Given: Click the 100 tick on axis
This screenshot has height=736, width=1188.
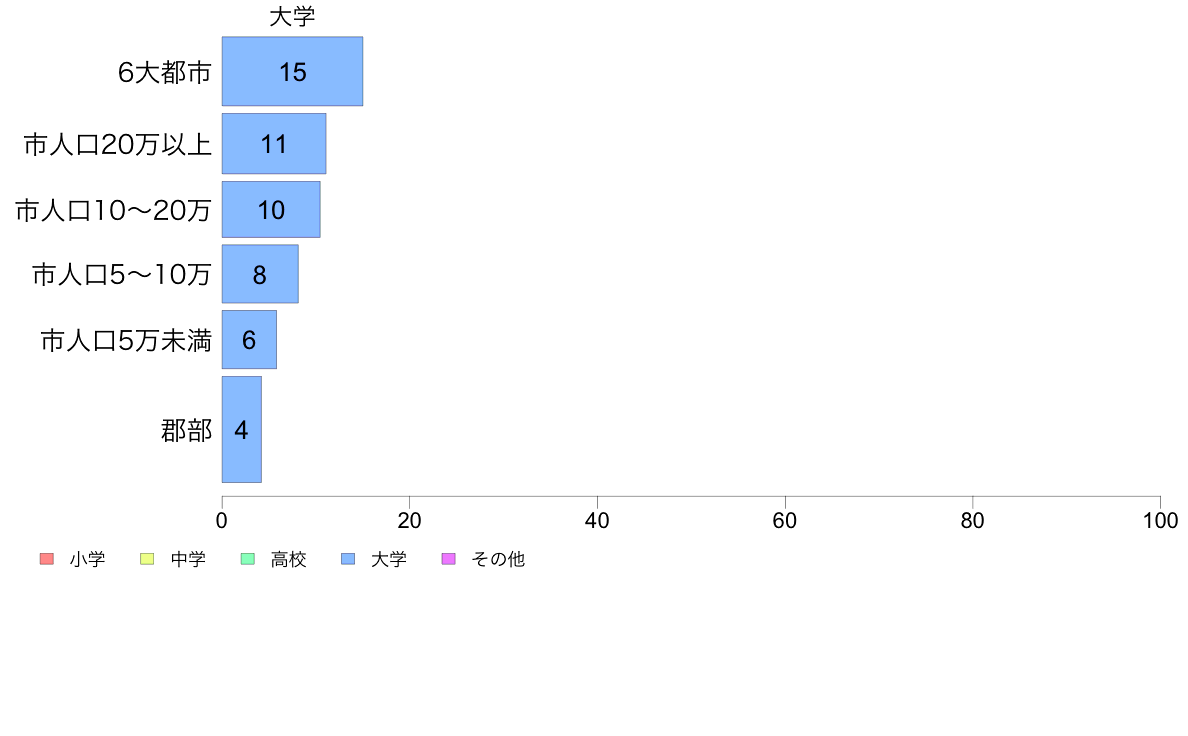Looking at the screenshot, I should click(1160, 520).
